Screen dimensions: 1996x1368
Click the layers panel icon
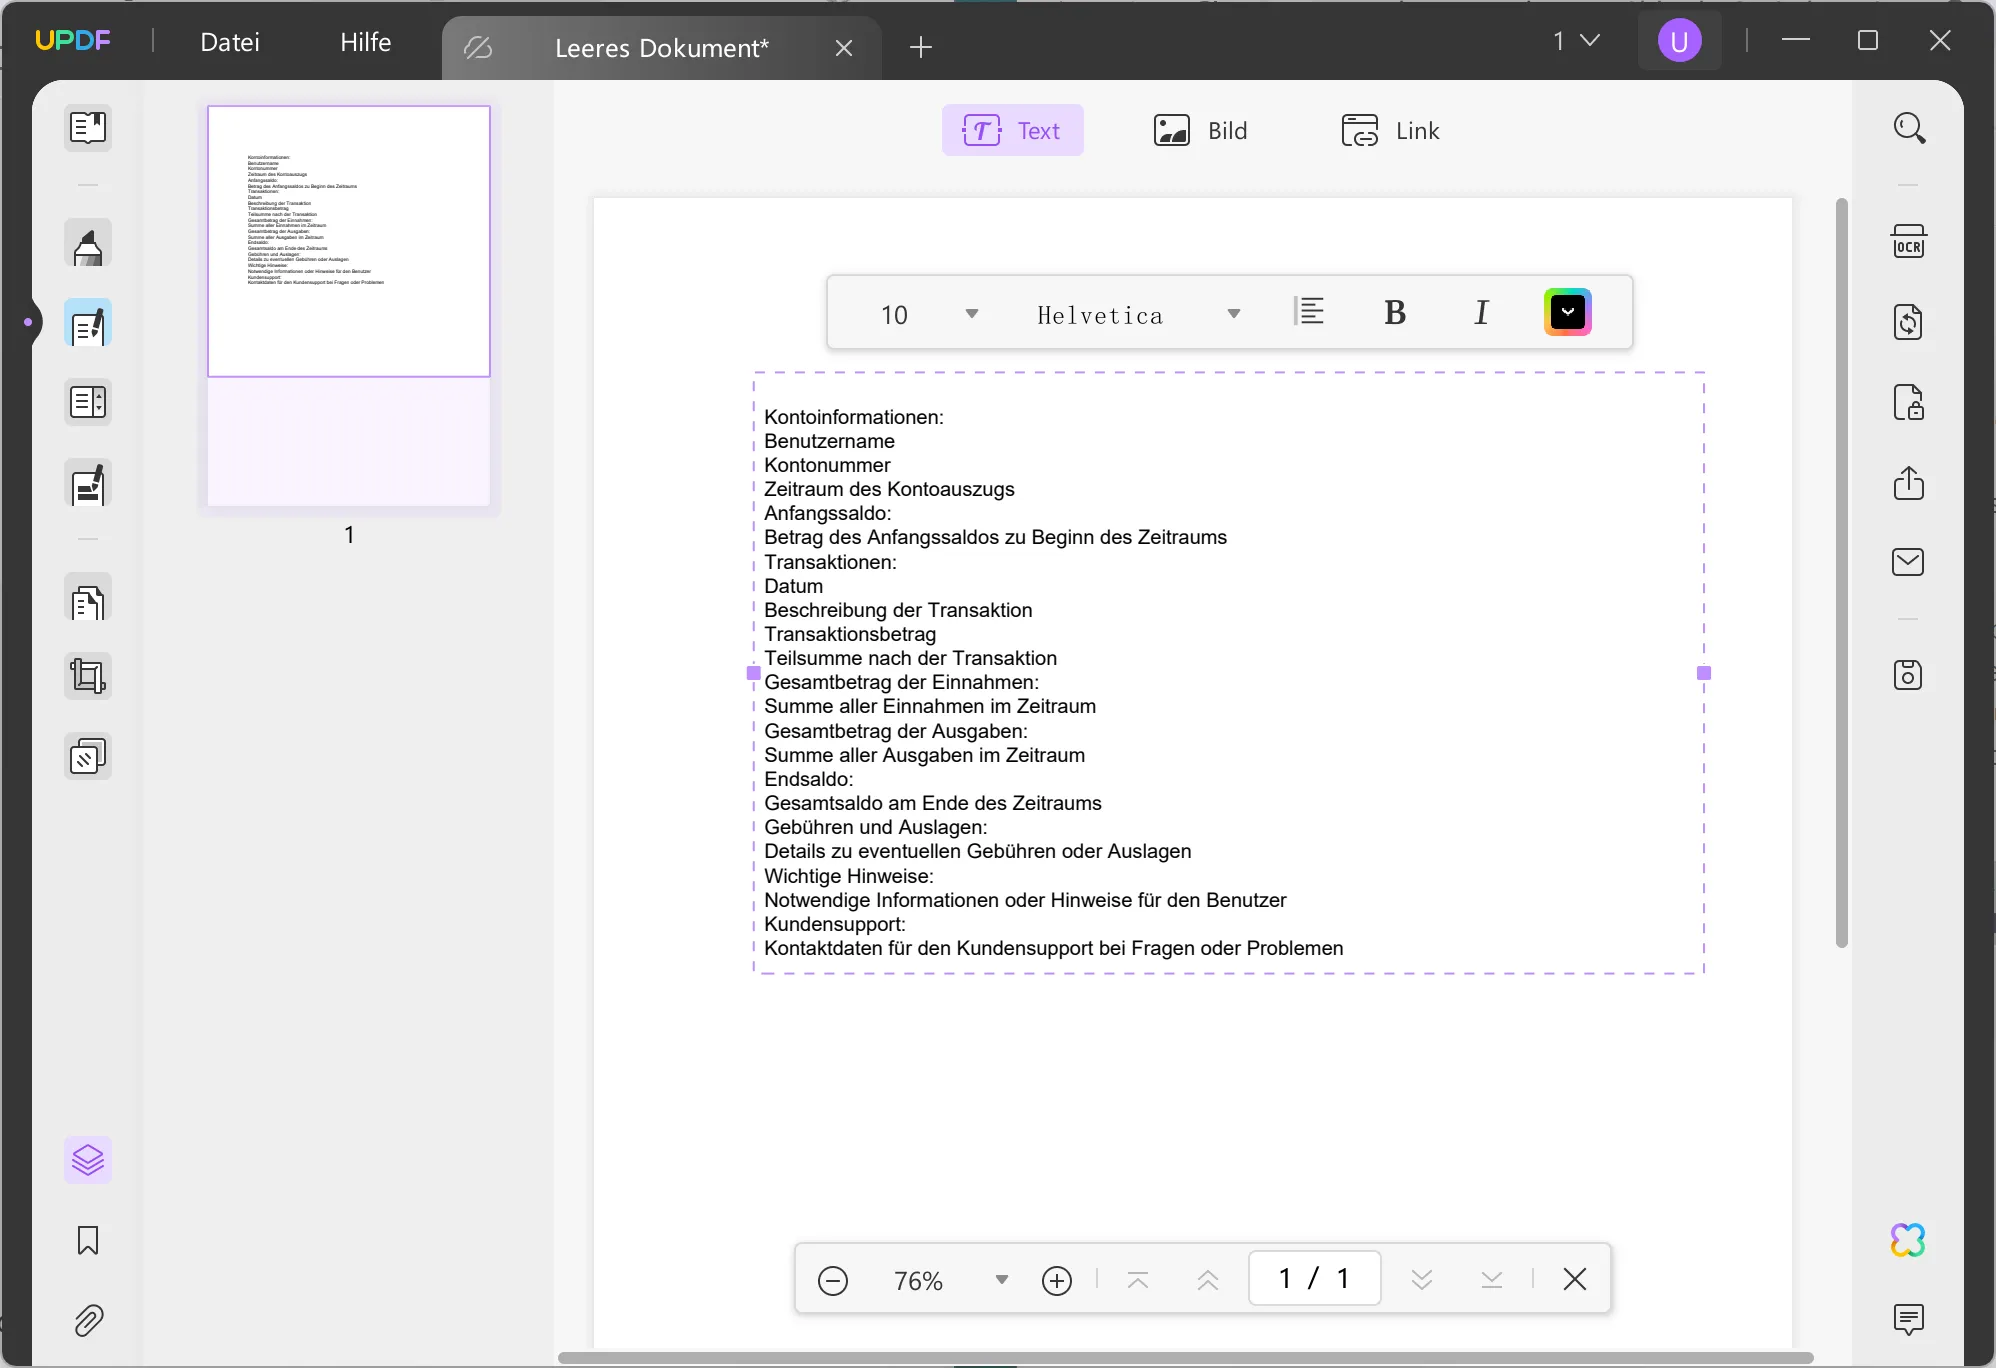click(x=86, y=1160)
